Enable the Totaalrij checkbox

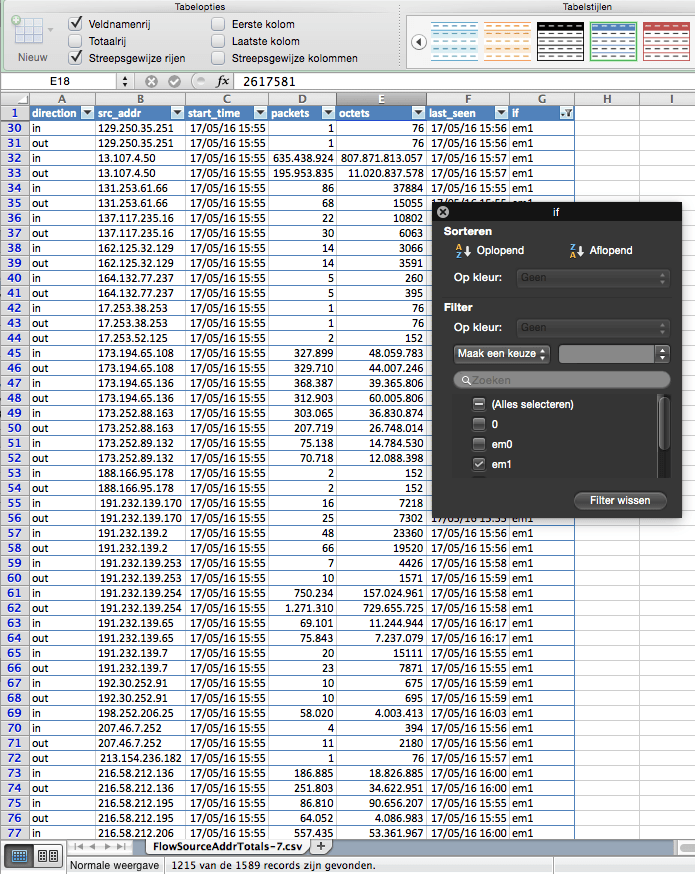[x=76, y=41]
